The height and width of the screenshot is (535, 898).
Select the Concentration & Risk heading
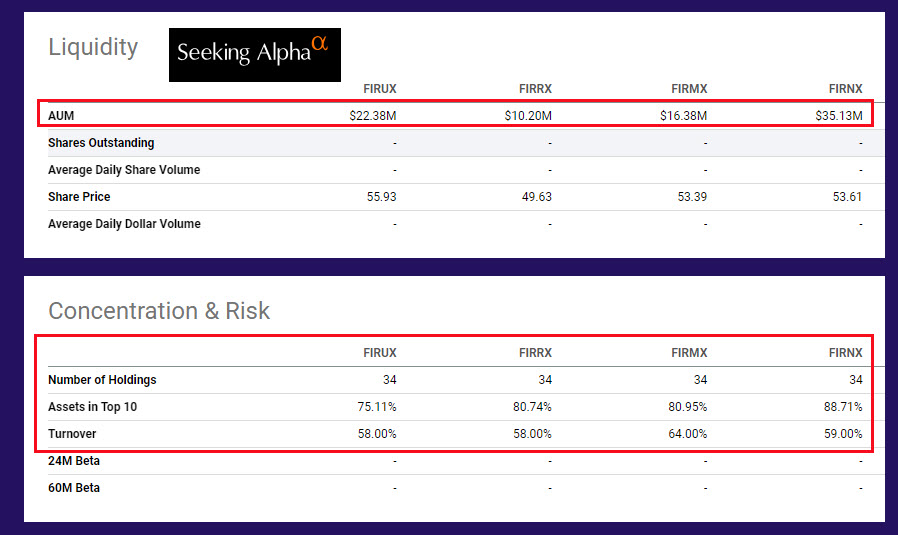pos(159,311)
